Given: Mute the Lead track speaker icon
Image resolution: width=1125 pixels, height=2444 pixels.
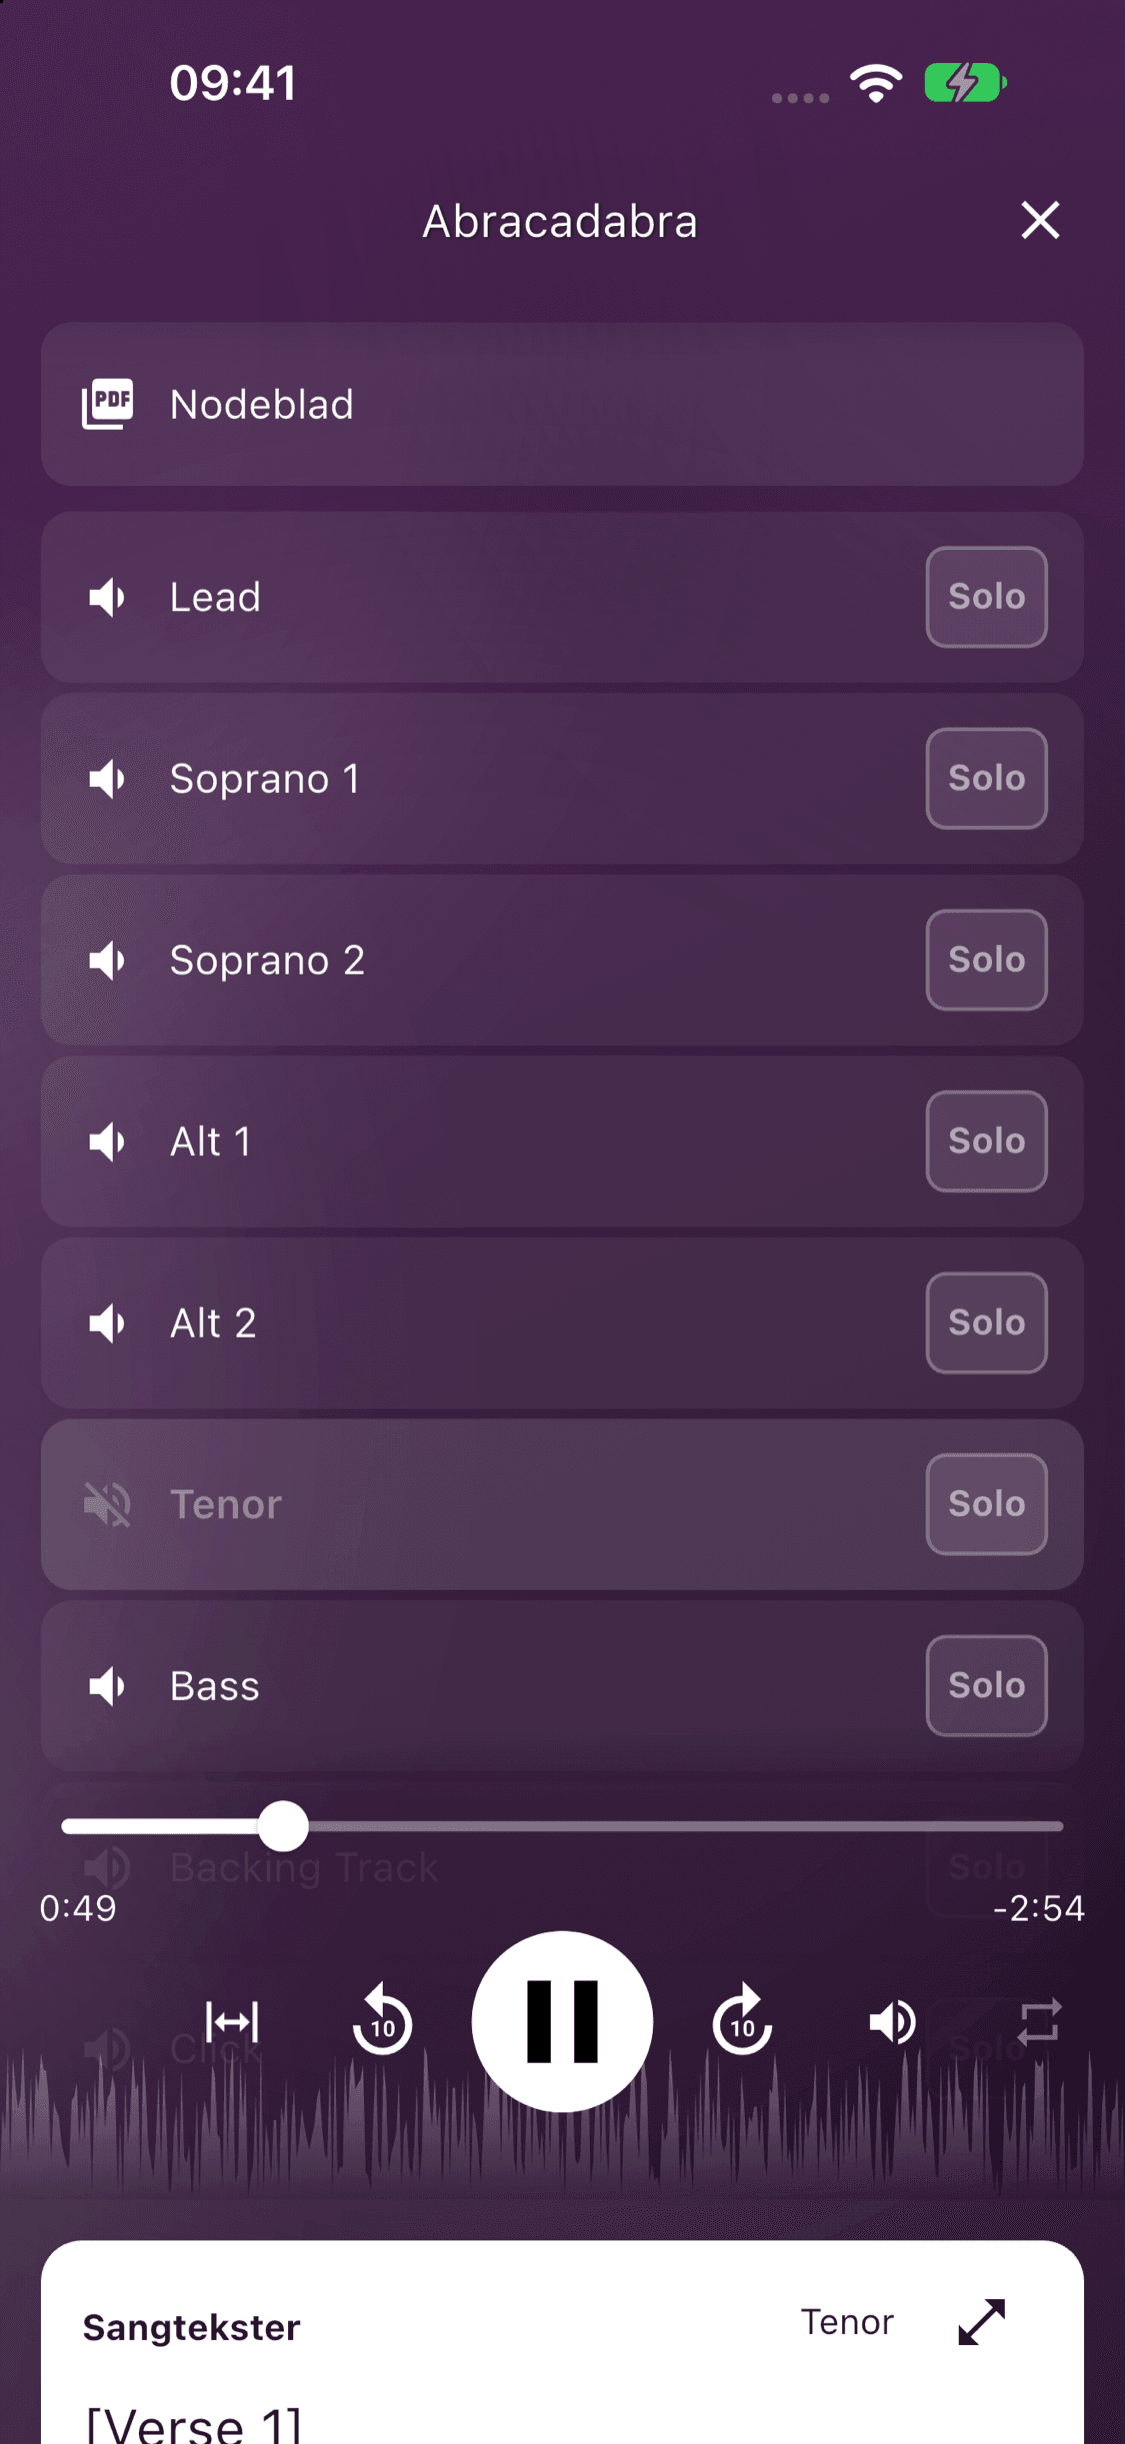Looking at the screenshot, I should [x=107, y=597].
